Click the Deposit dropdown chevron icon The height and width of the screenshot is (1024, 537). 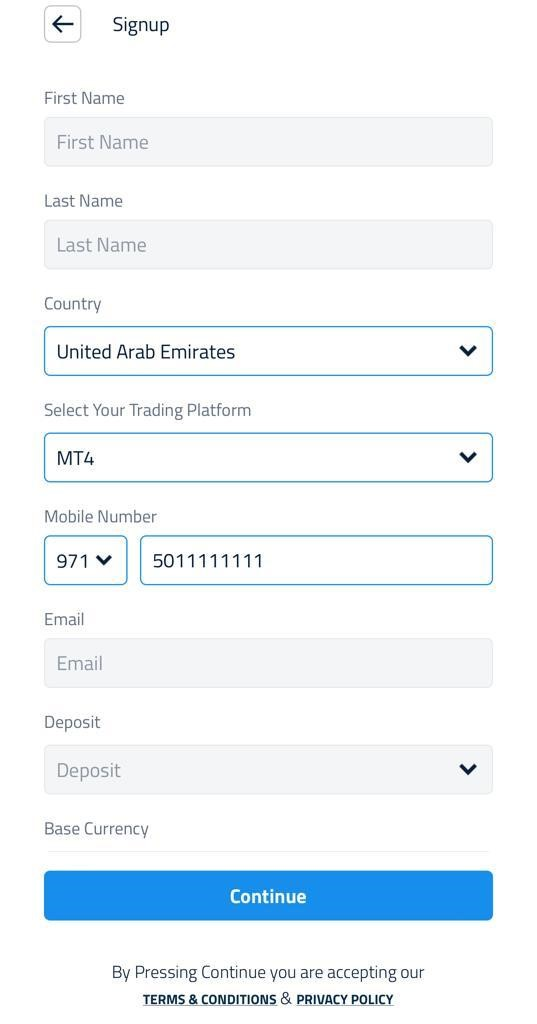coord(468,769)
